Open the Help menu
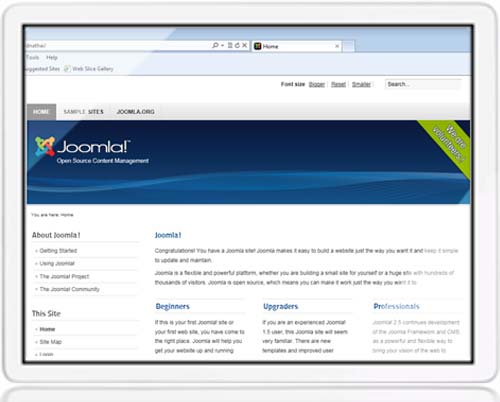 point(52,57)
